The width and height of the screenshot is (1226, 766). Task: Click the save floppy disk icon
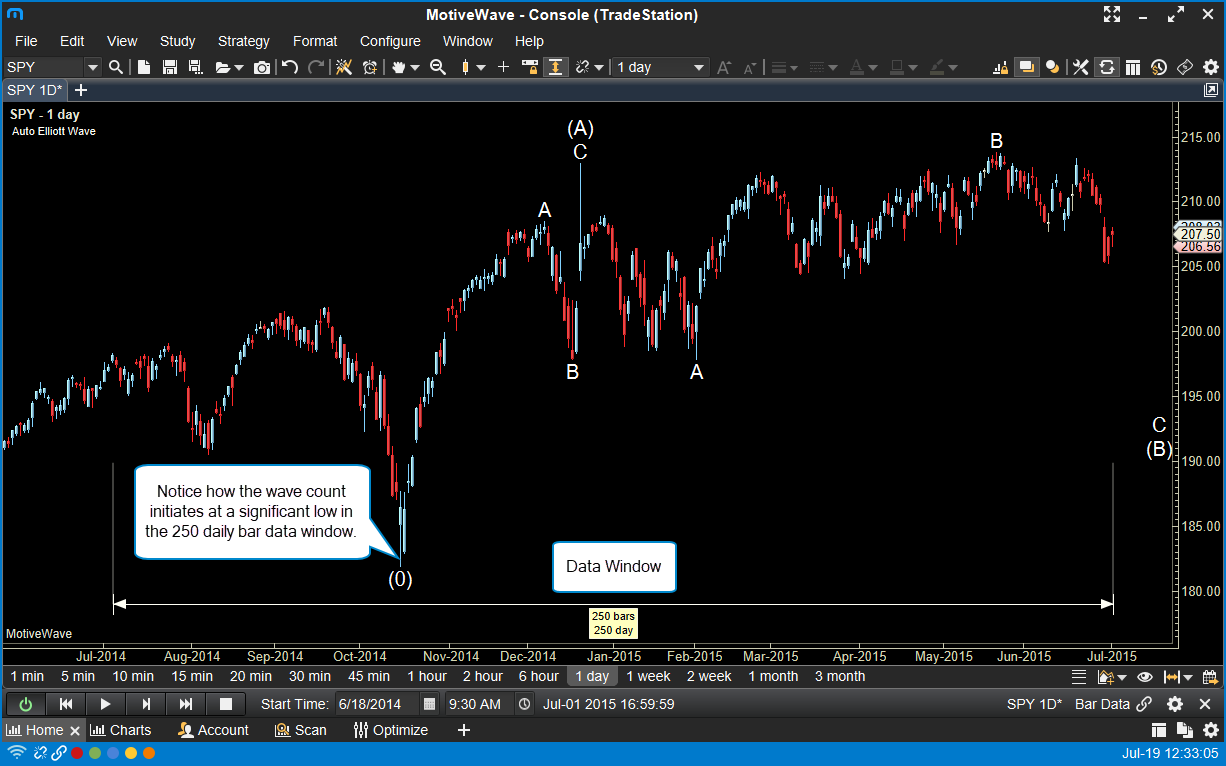[x=169, y=67]
